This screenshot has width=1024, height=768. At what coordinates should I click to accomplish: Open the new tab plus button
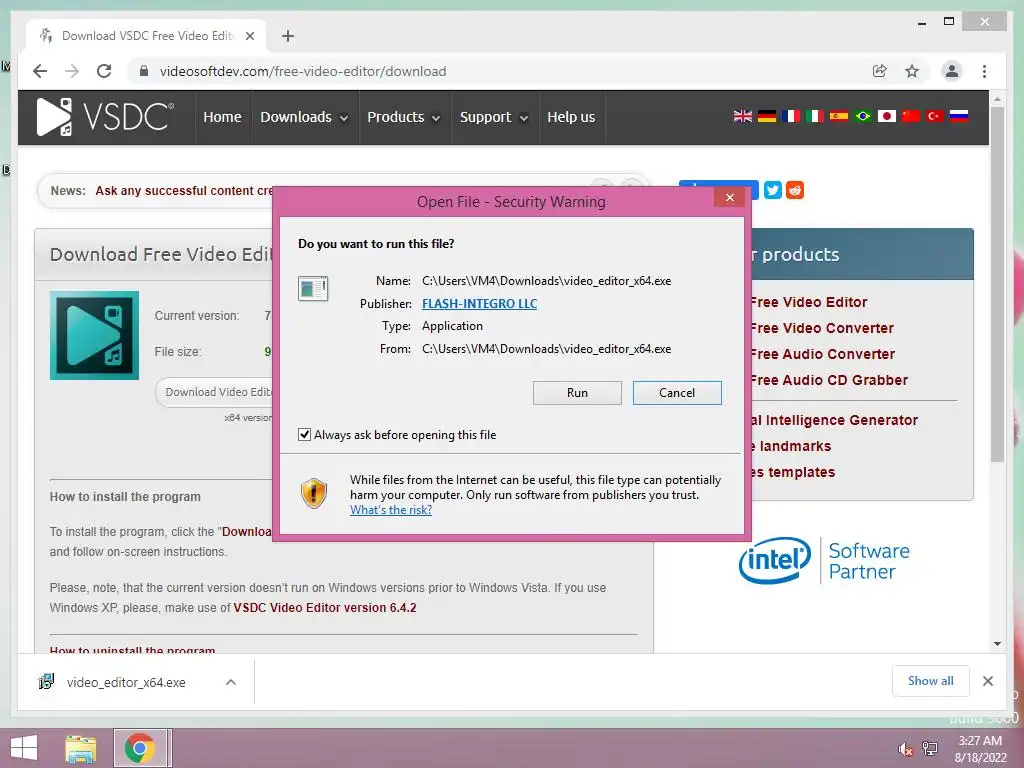(x=288, y=36)
